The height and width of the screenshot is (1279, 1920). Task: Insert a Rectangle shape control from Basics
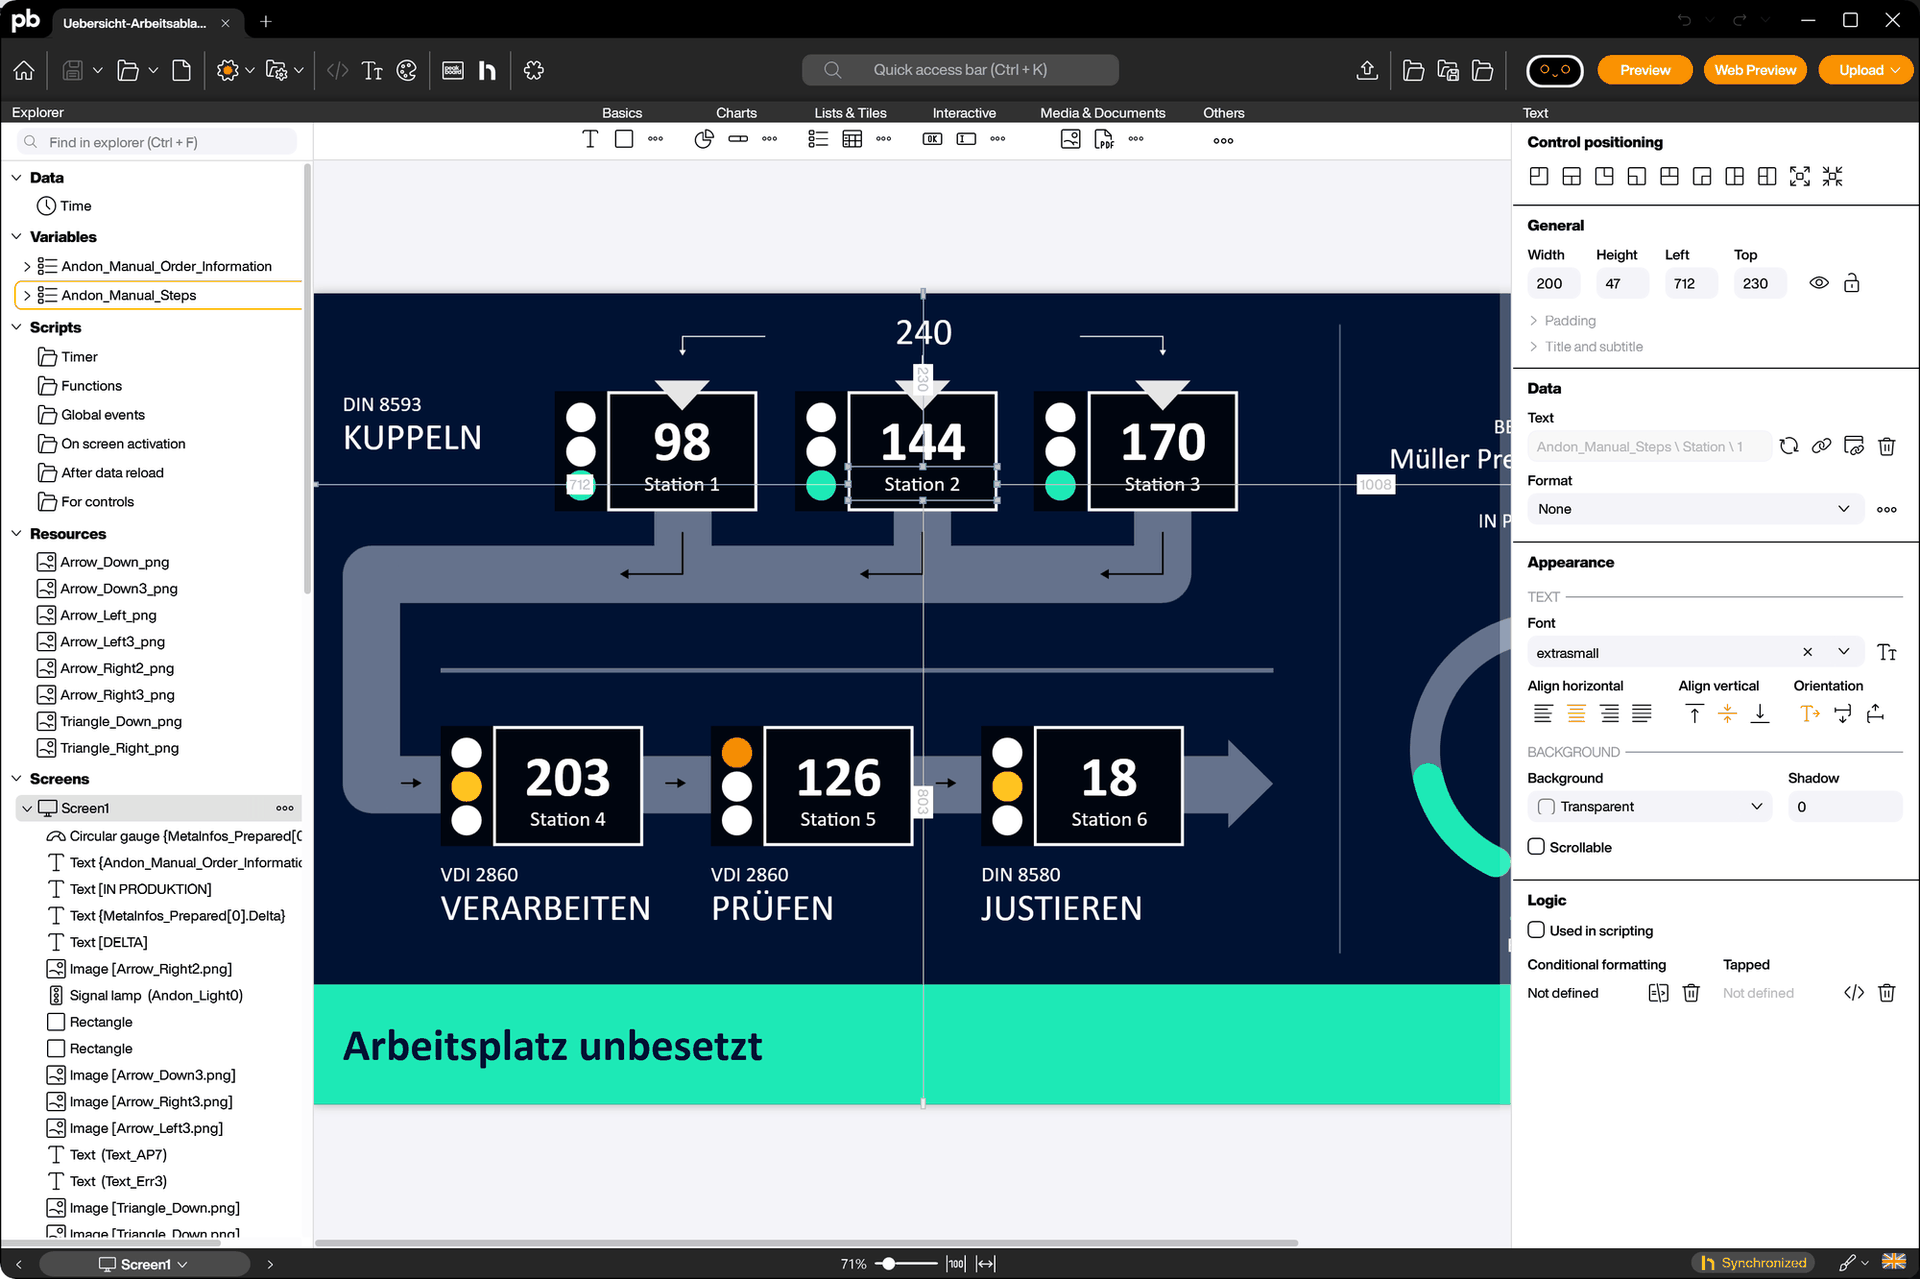pyautogui.click(x=624, y=139)
